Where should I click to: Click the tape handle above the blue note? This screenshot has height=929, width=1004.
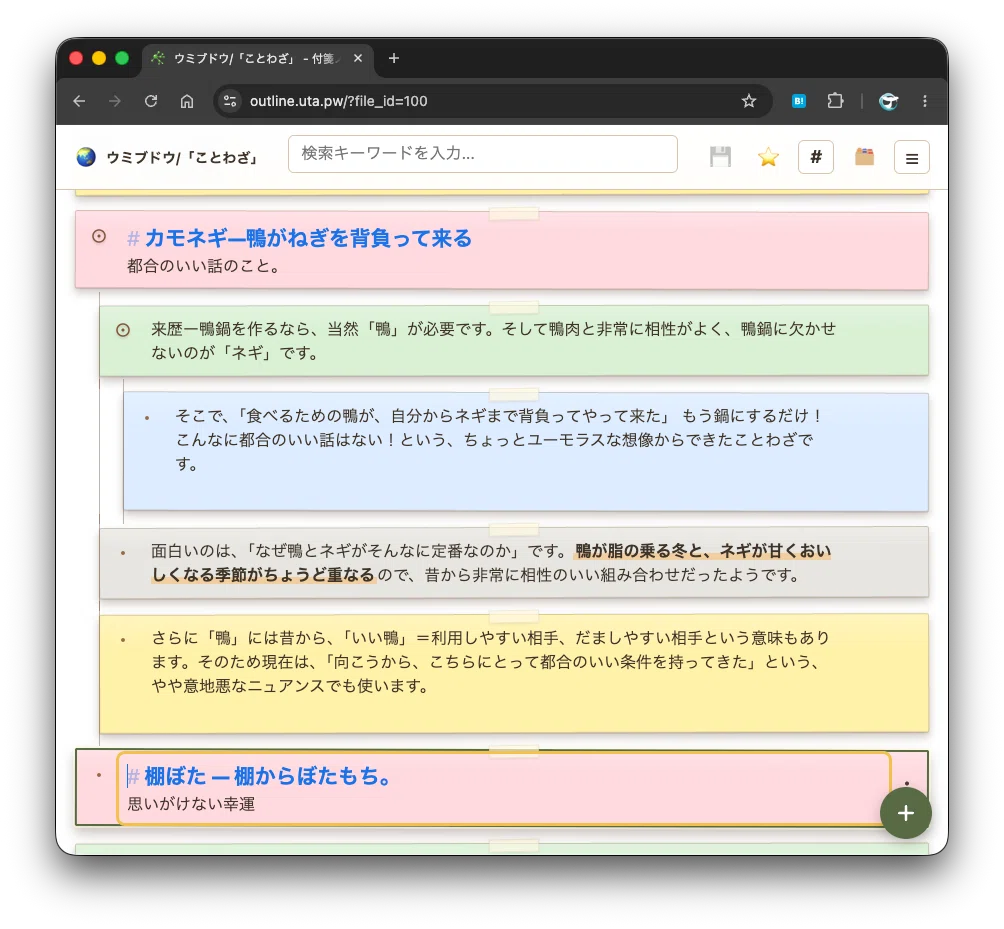[514, 394]
